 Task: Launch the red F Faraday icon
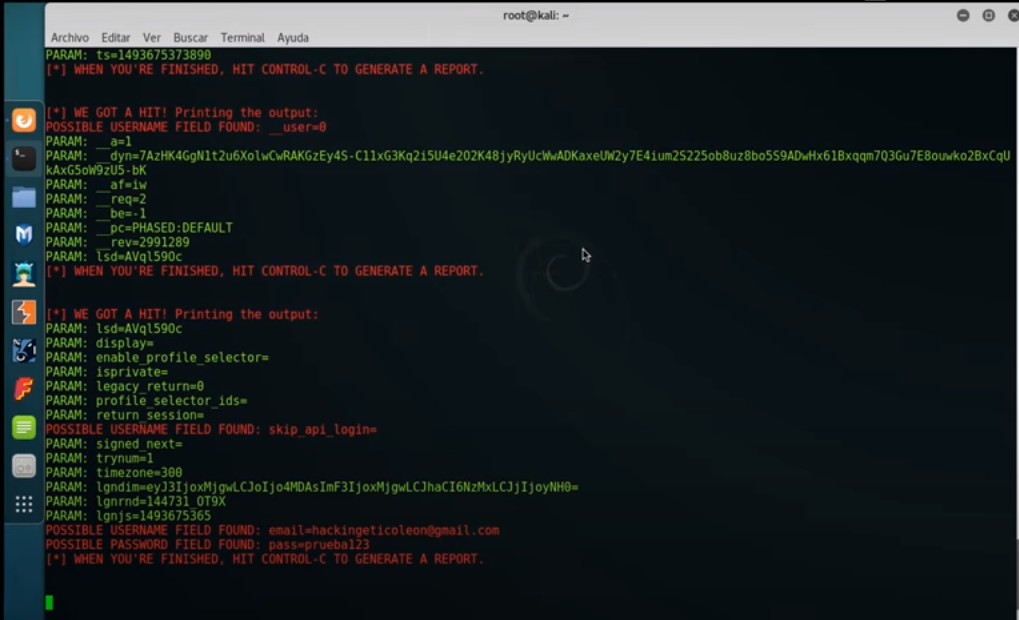pyautogui.click(x=24, y=389)
